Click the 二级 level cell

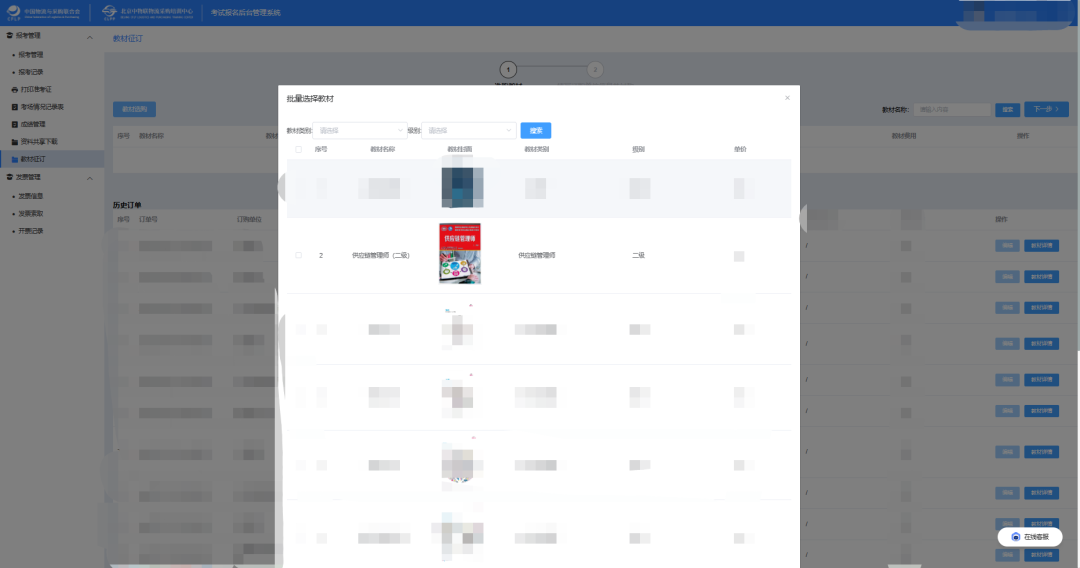pyautogui.click(x=638, y=255)
